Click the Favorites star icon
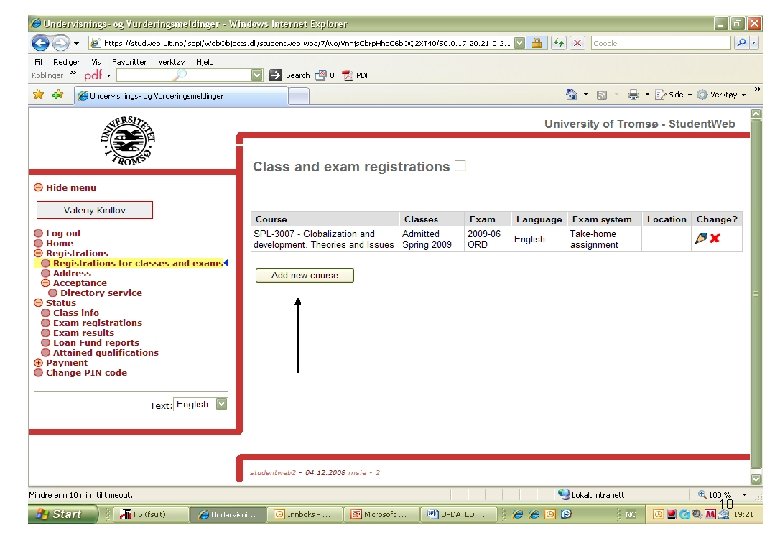780x540 pixels. 38,94
